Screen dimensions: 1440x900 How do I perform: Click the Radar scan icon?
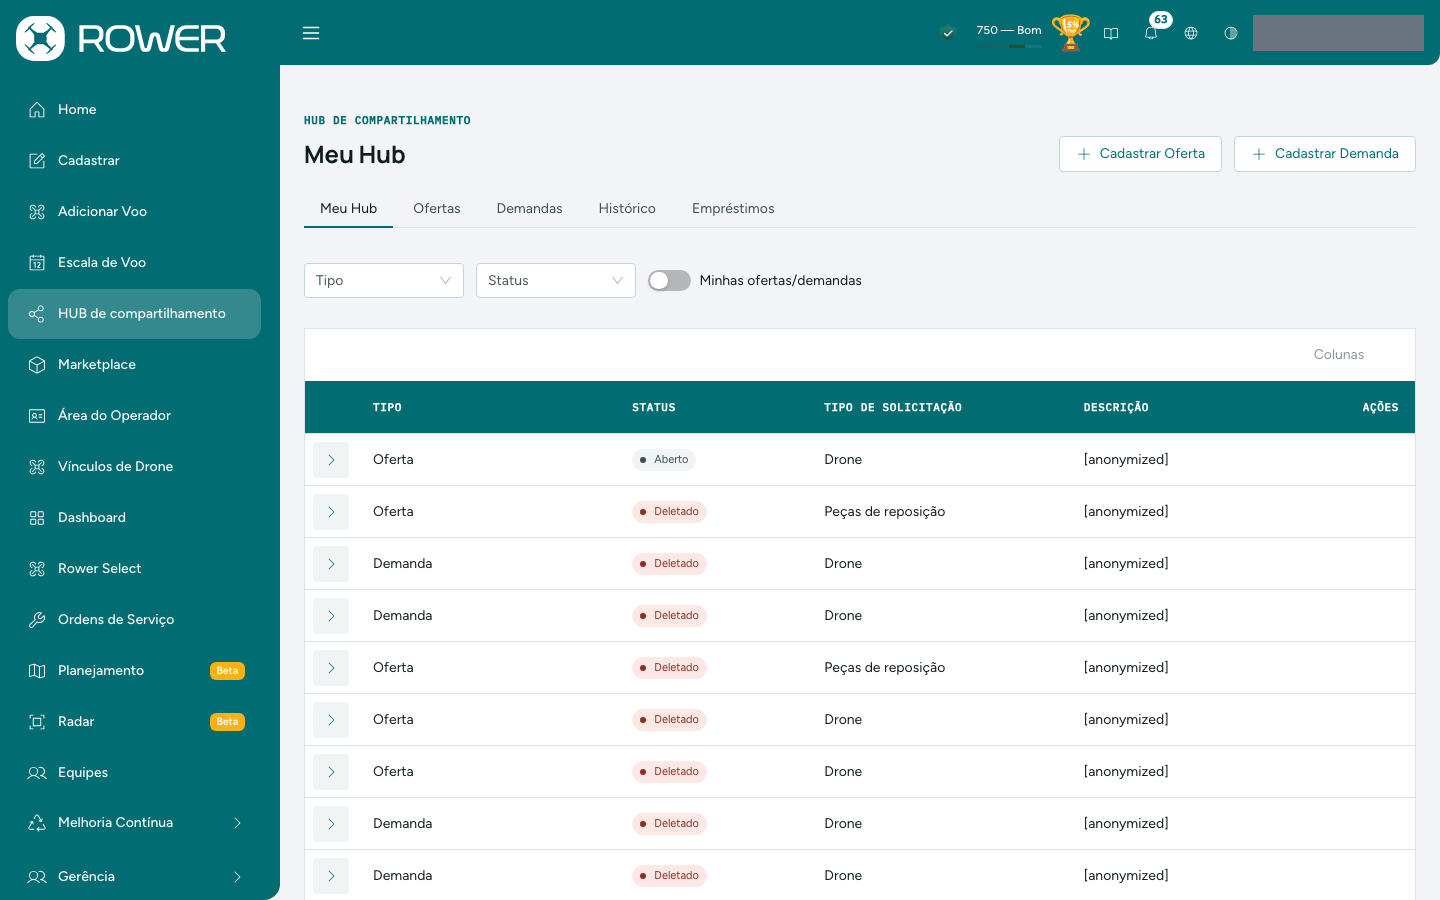click(x=37, y=721)
